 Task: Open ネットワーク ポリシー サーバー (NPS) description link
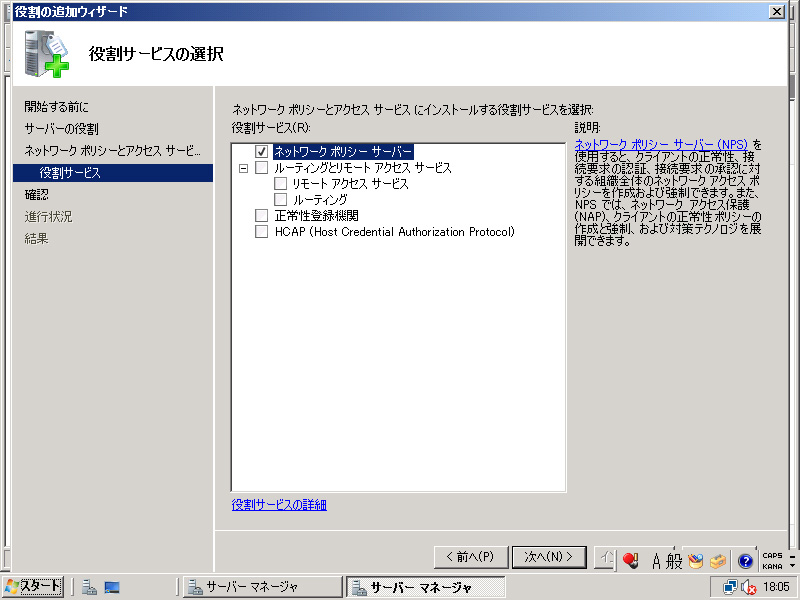pos(661,145)
